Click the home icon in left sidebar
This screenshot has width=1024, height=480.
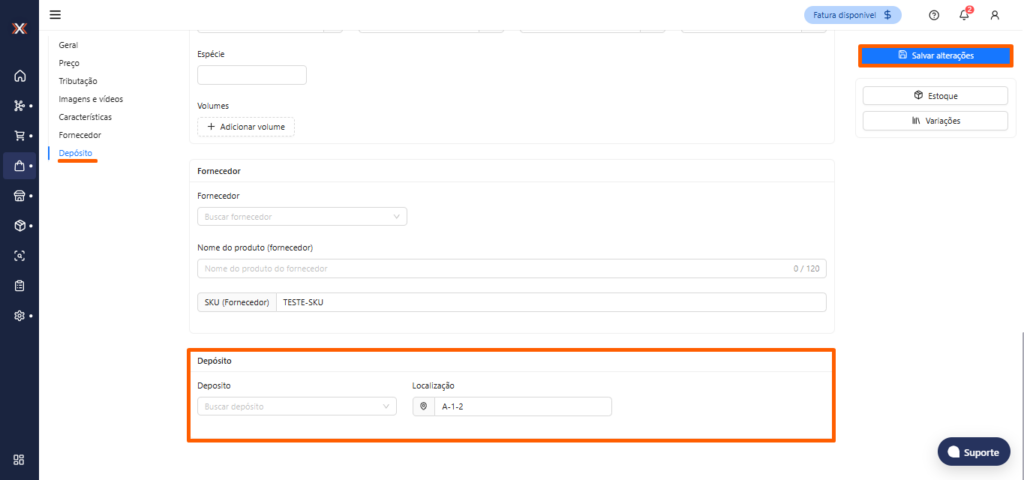coord(19,76)
